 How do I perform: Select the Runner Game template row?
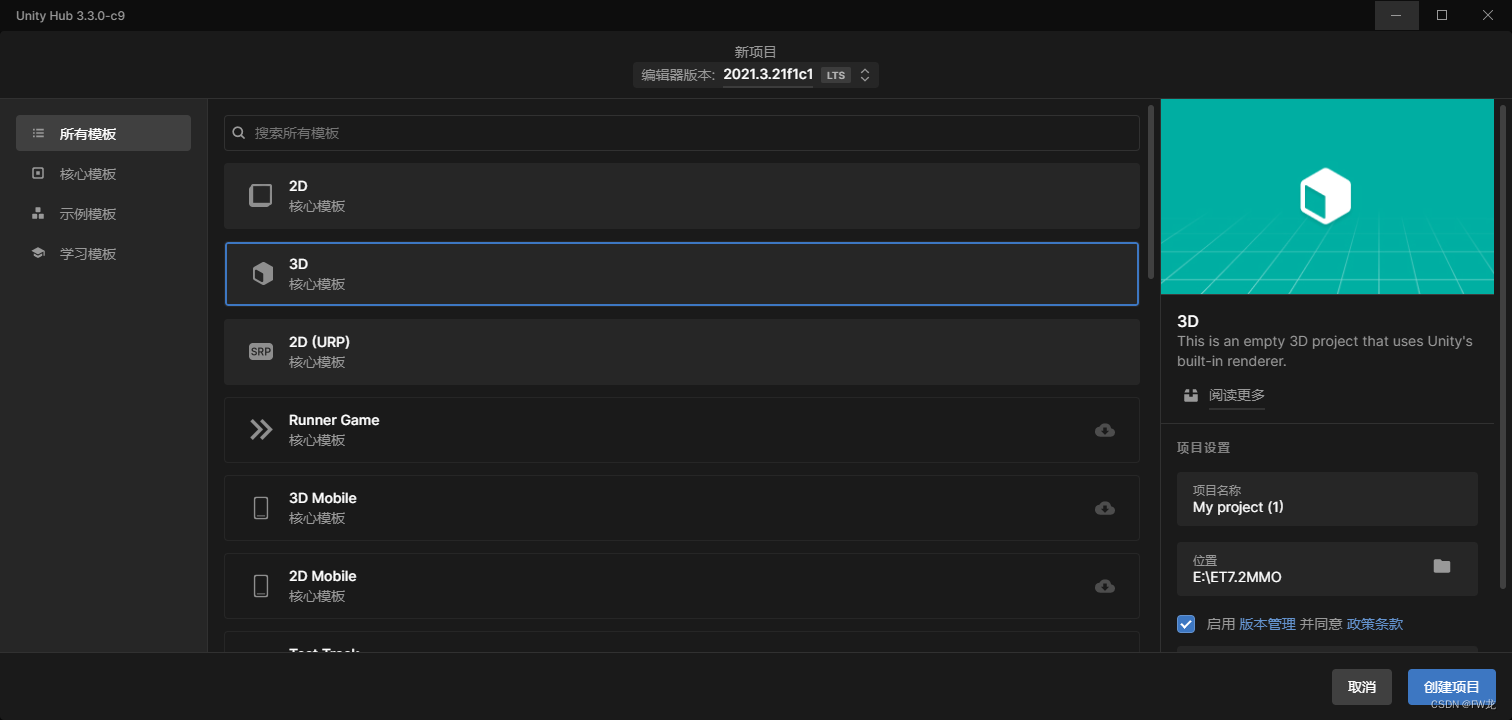tap(682, 430)
